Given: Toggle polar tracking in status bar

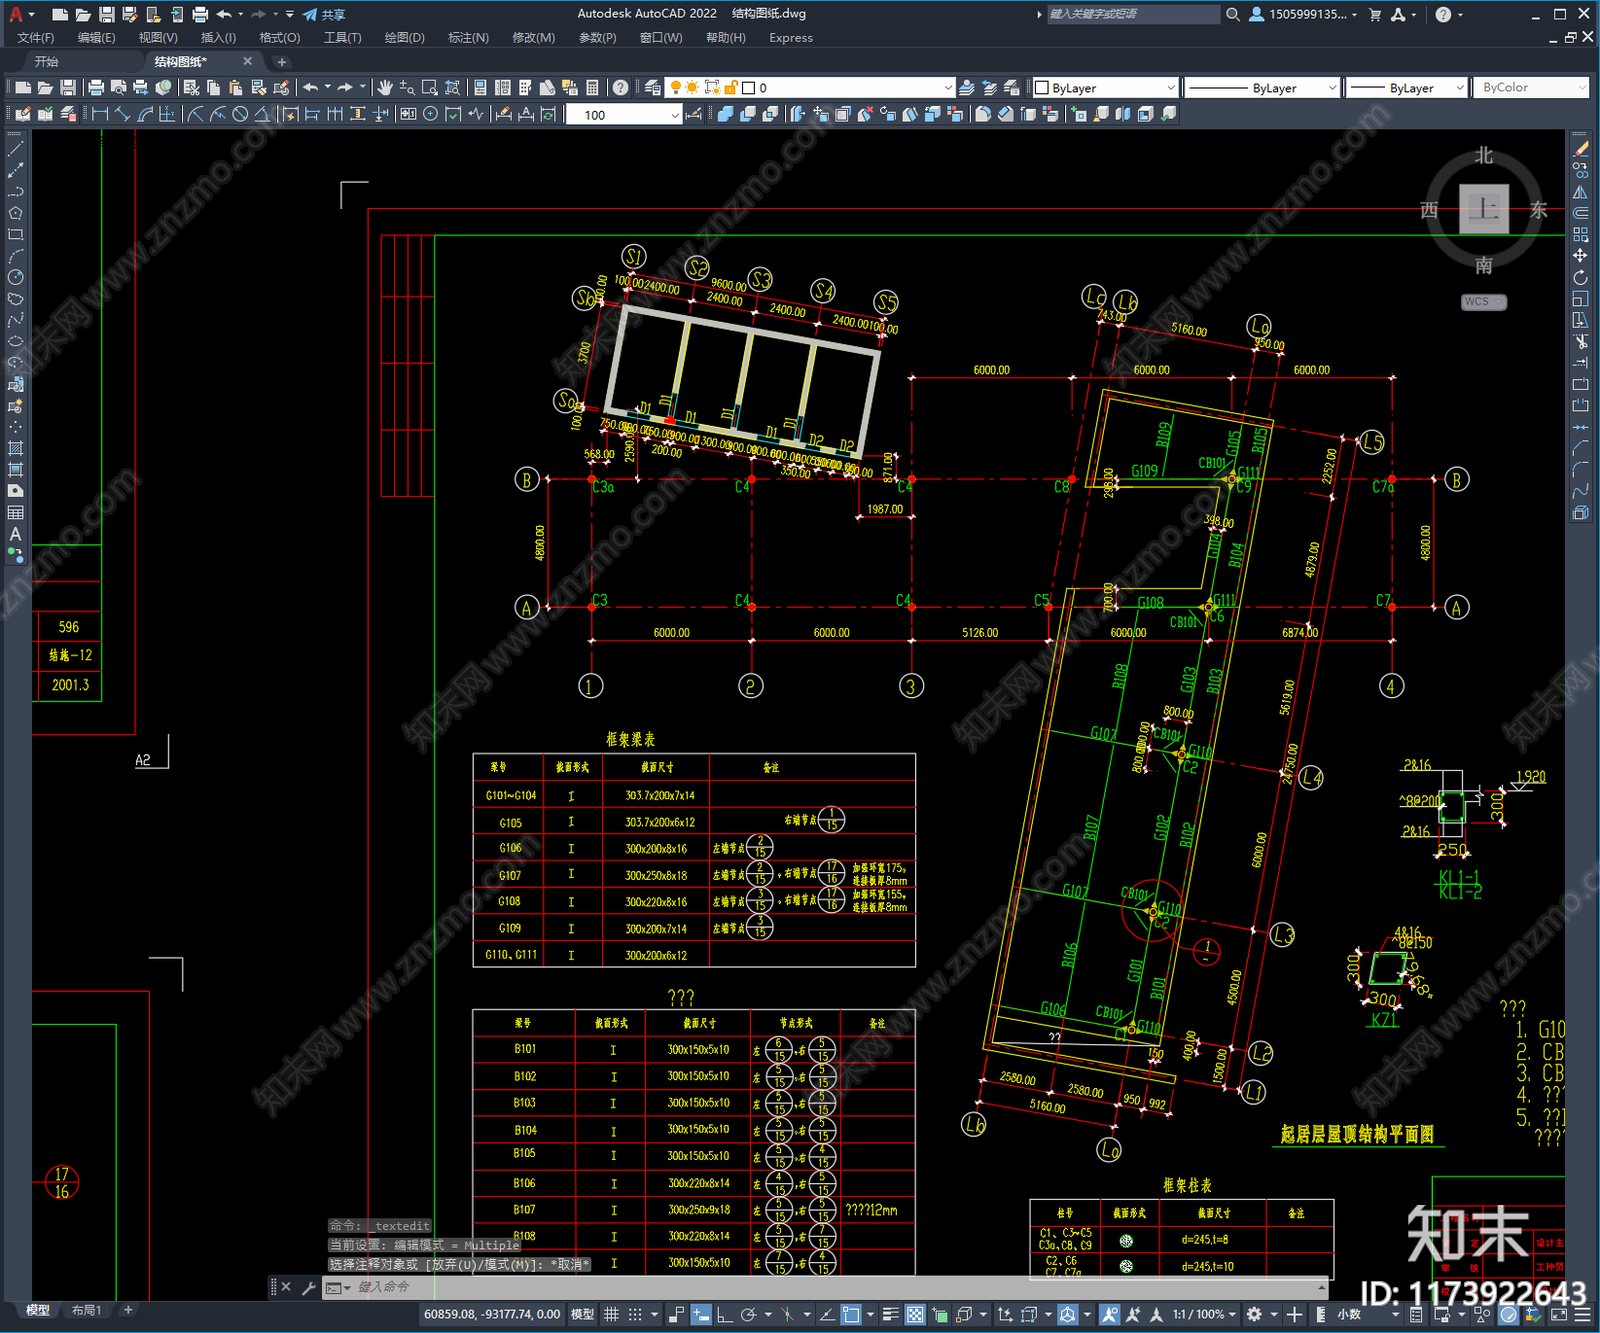Looking at the screenshot, I should [x=748, y=1314].
